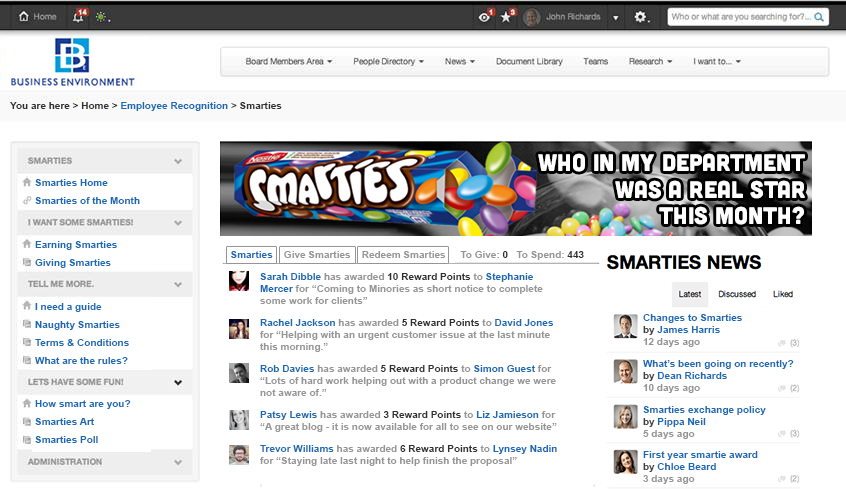This screenshot has width=846, height=490.
Task: Click comments icon for Smarties exchange policy
Action: 781,434
